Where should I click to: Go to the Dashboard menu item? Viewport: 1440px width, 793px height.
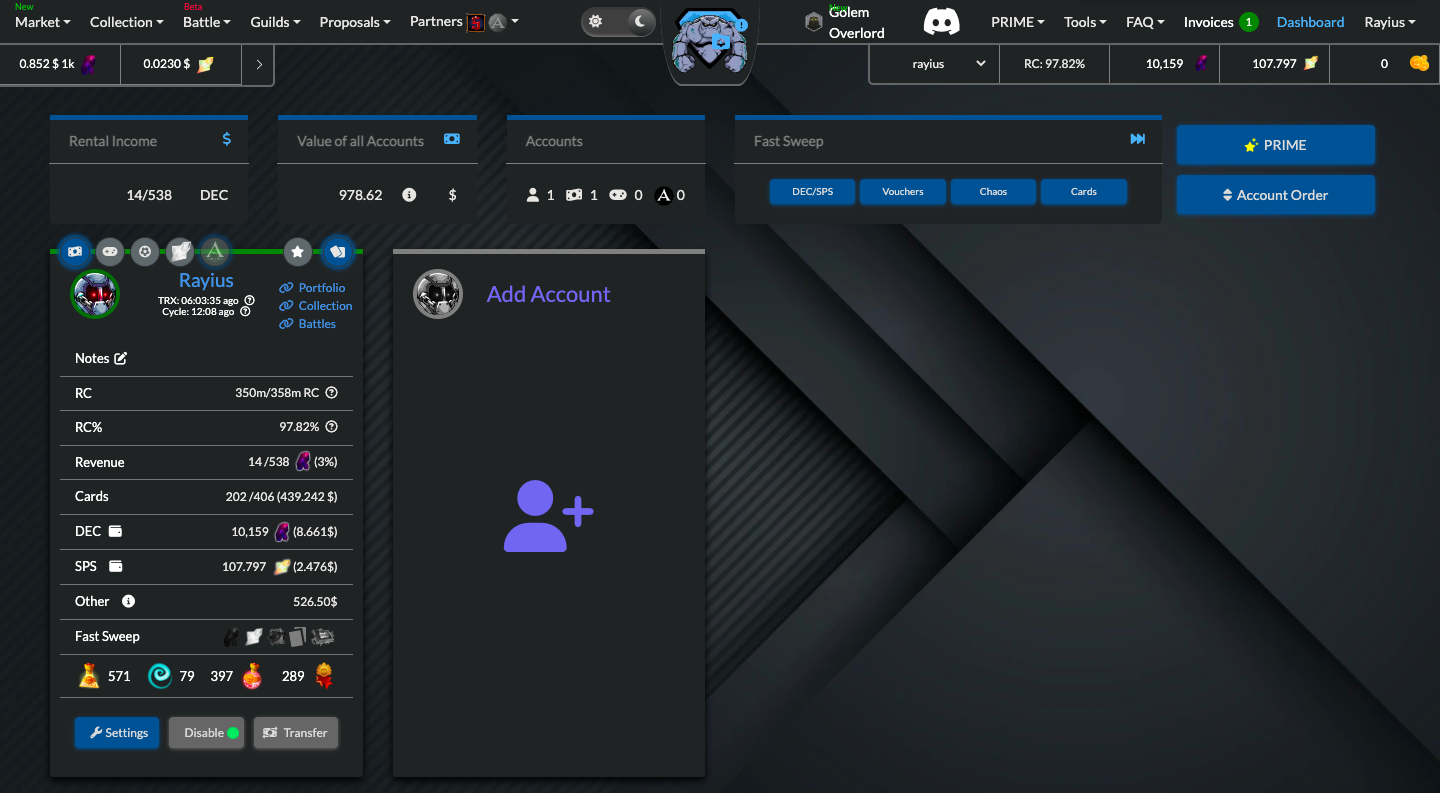coord(1310,22)
